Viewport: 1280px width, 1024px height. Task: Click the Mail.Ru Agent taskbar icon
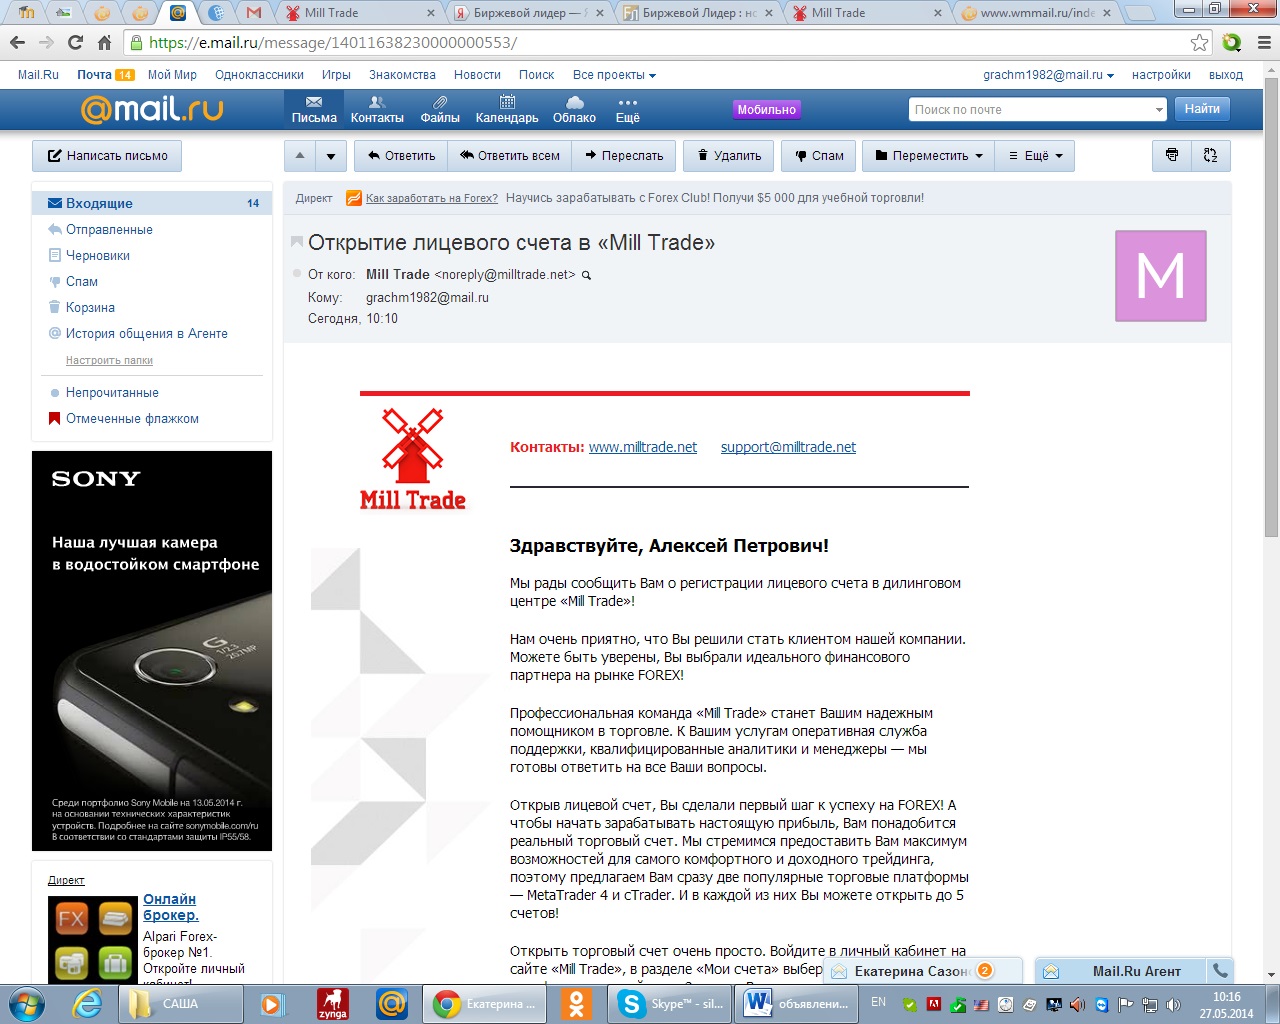392,1003
